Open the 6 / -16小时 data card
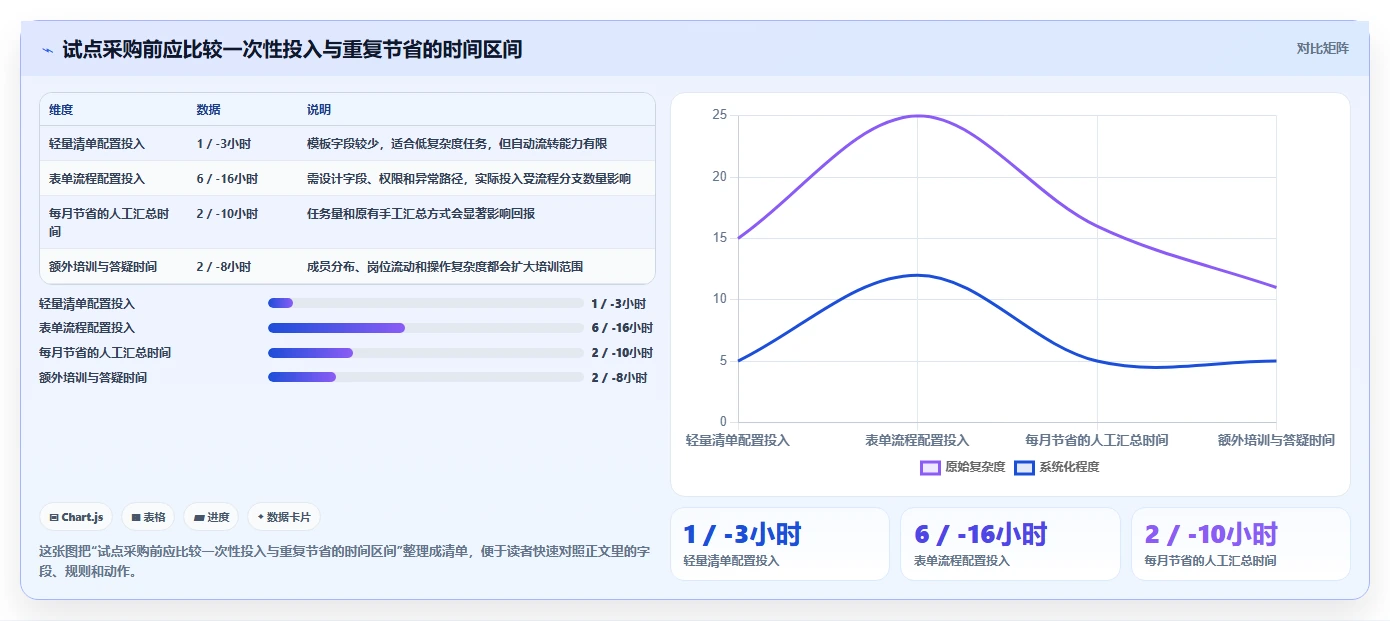Image resolution: width=1390 pixels, height=621 pixels. pos(1010,544)
